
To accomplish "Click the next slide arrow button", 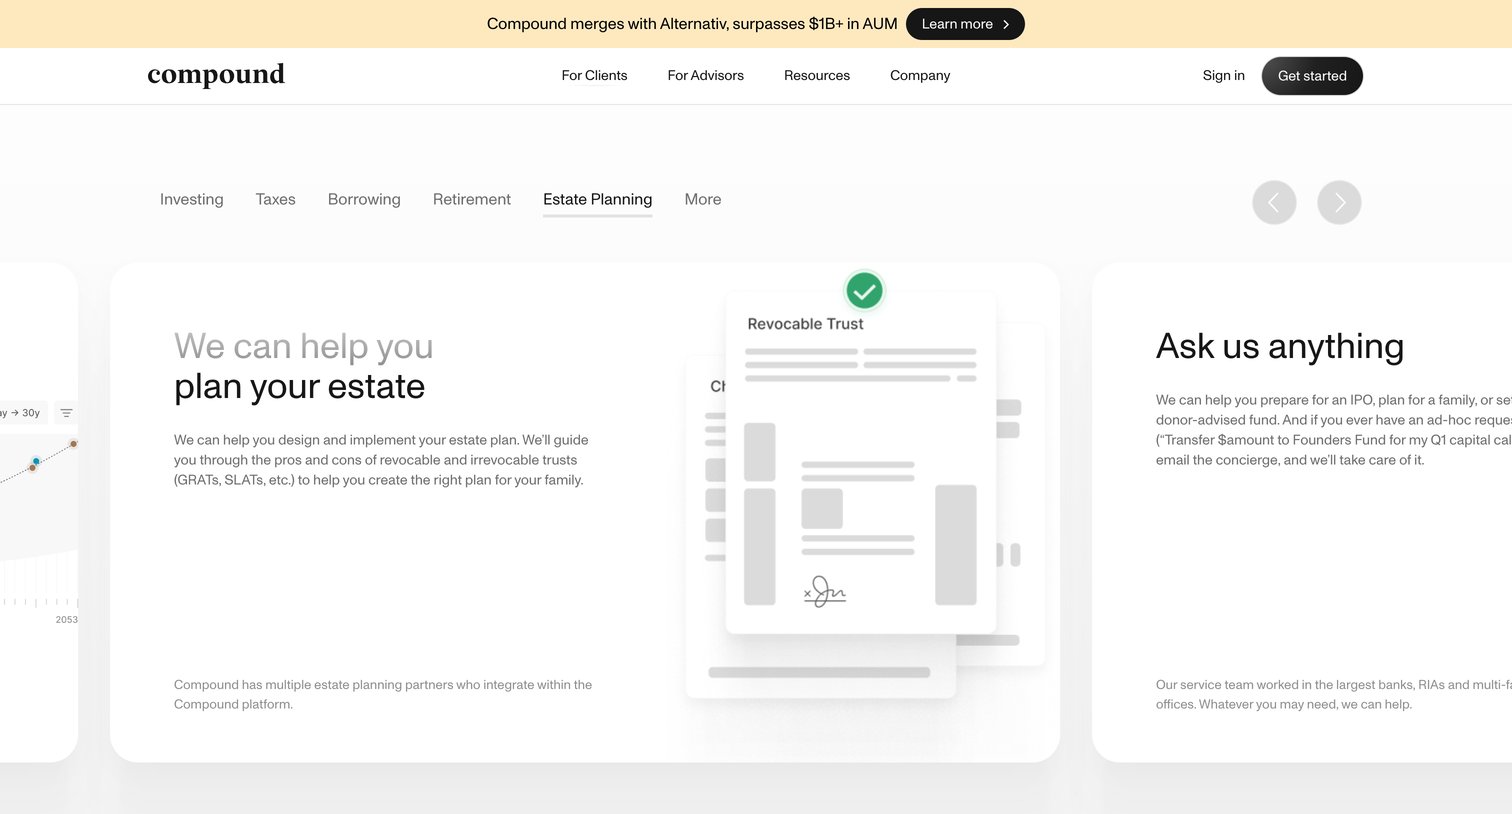I will point(1339,203).
